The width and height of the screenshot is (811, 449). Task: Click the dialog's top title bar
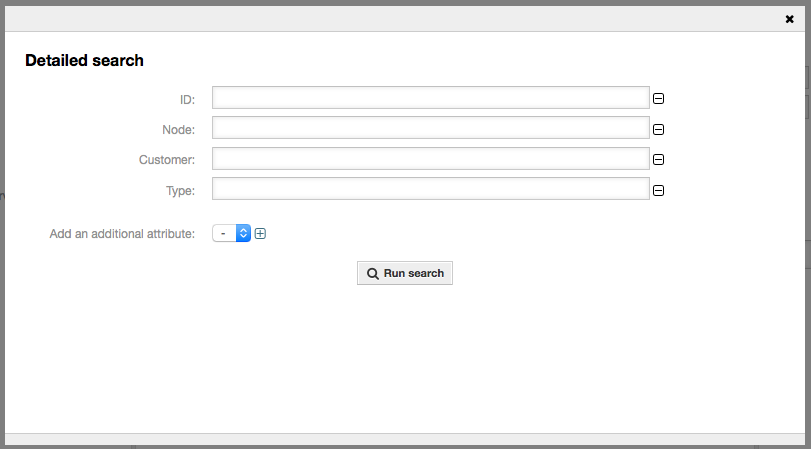[x=400, y=17]
